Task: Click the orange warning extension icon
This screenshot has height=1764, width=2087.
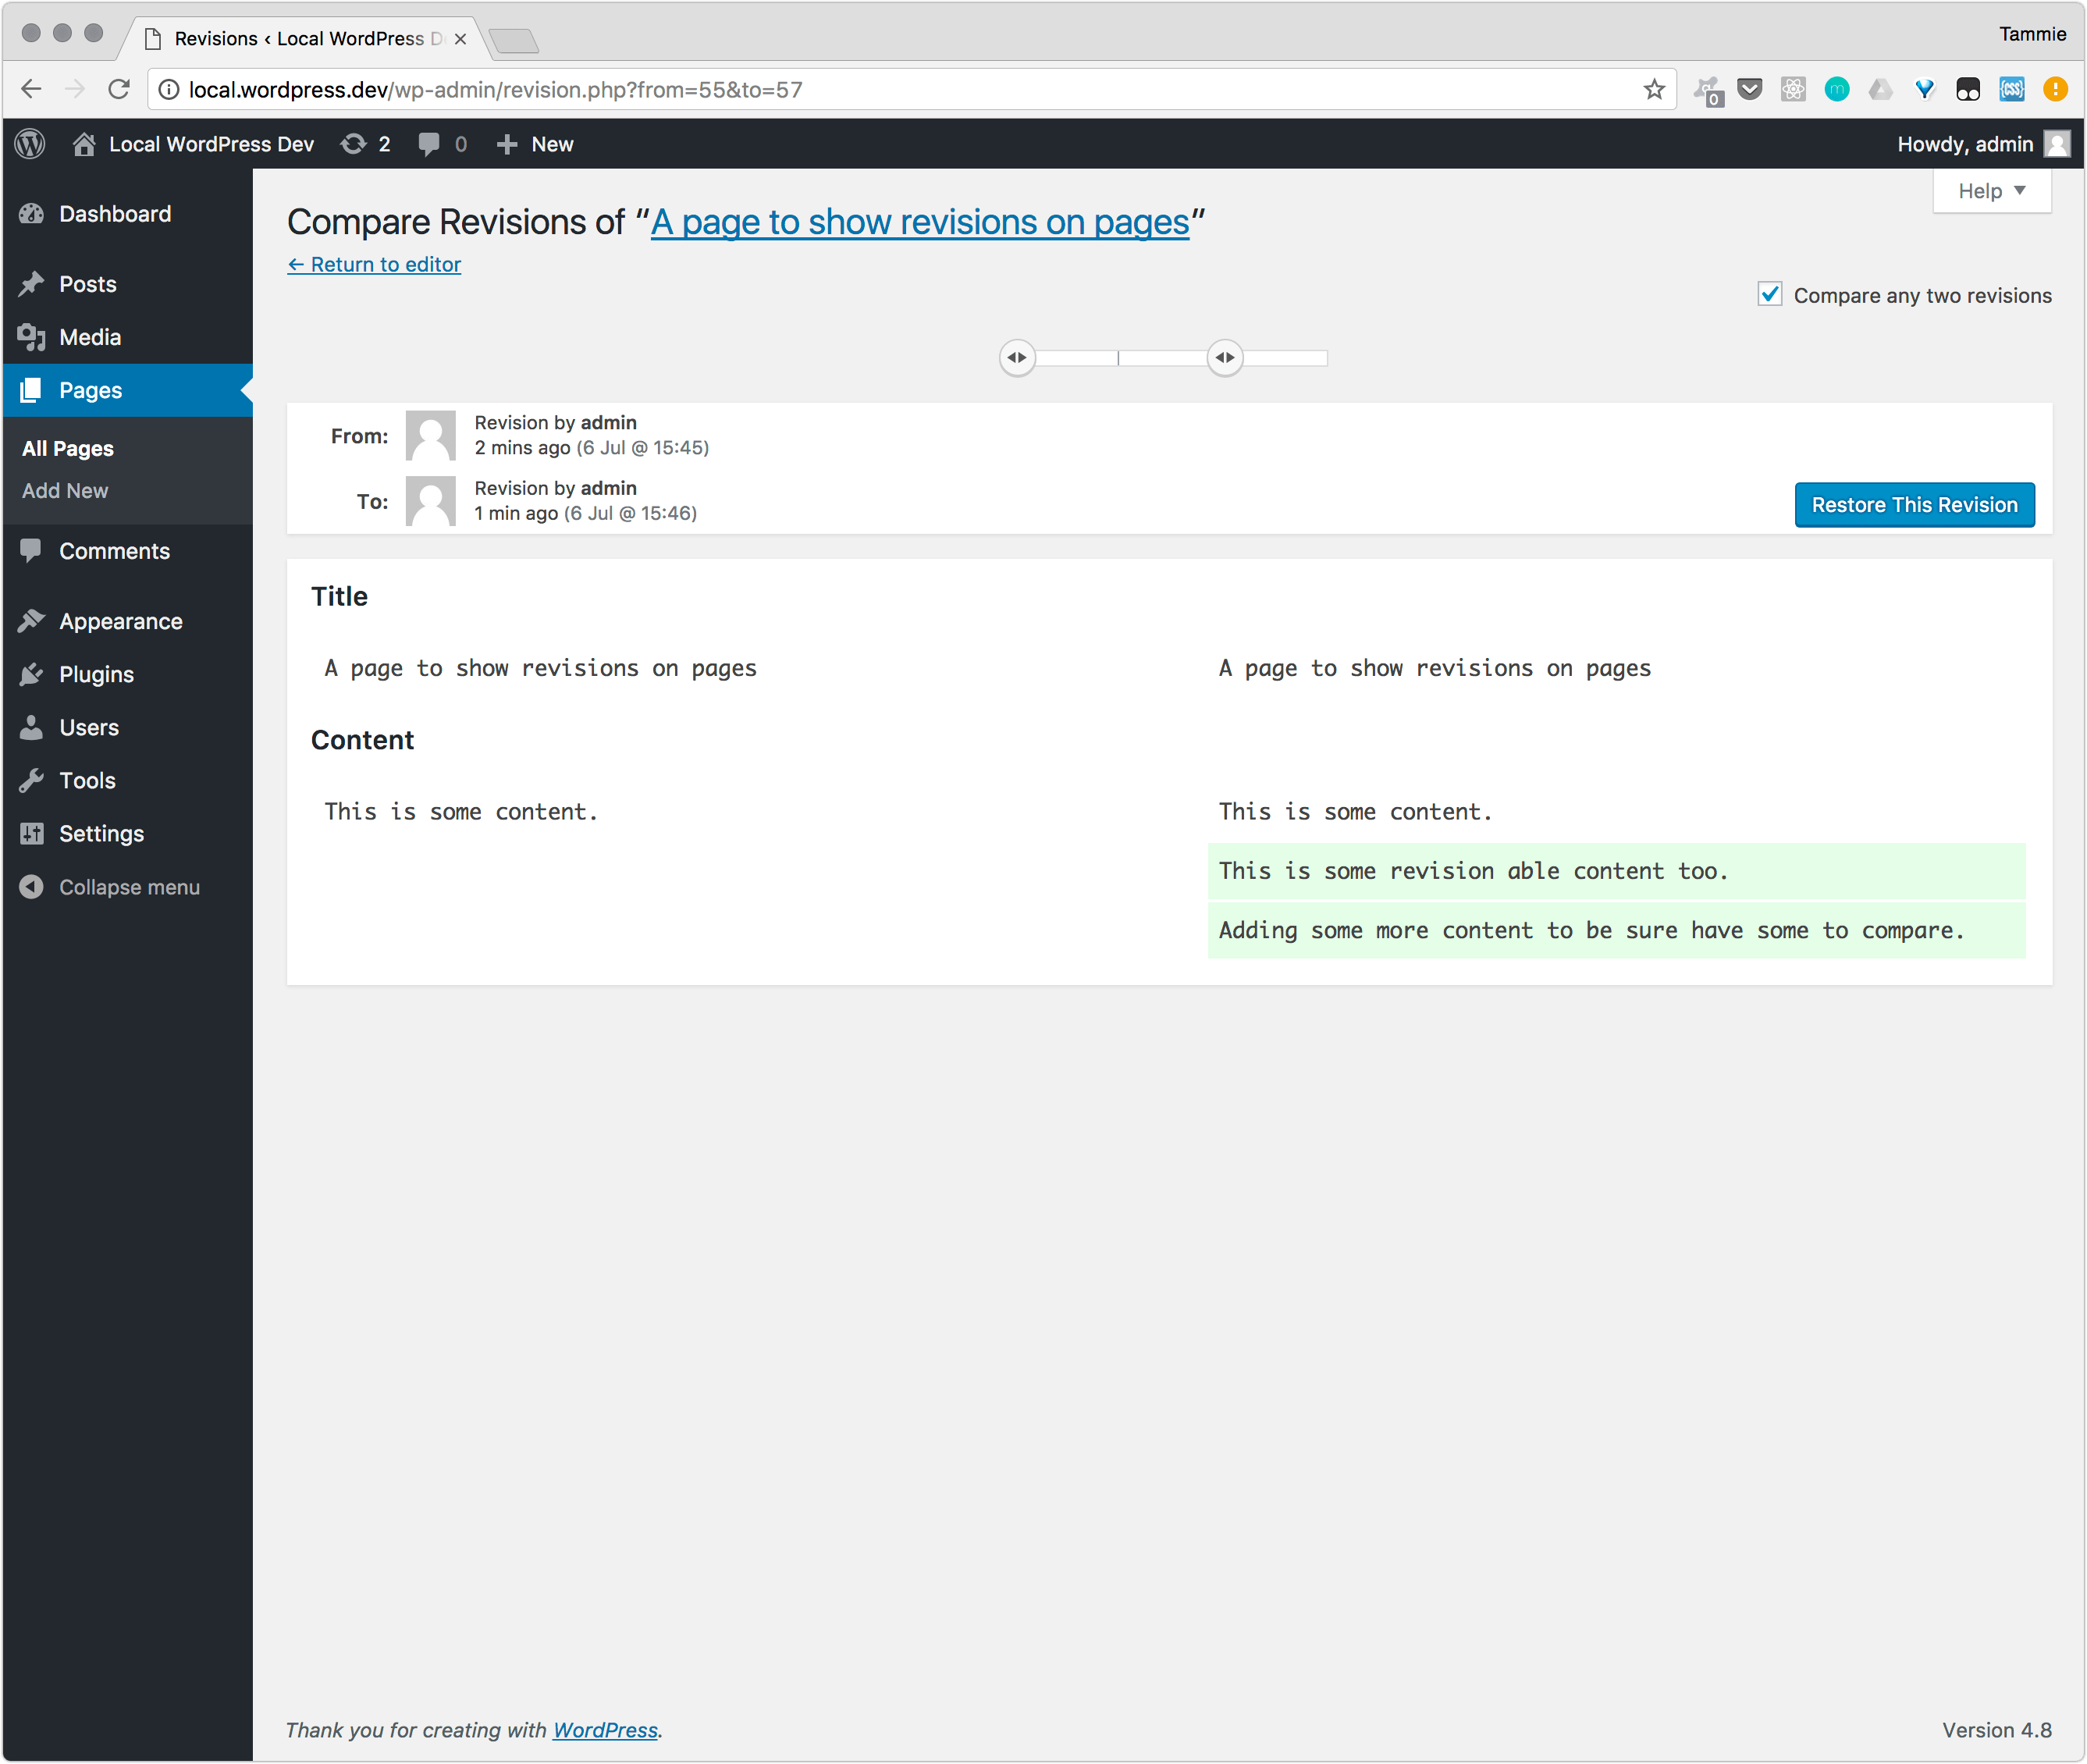Action: point(2055,90)
